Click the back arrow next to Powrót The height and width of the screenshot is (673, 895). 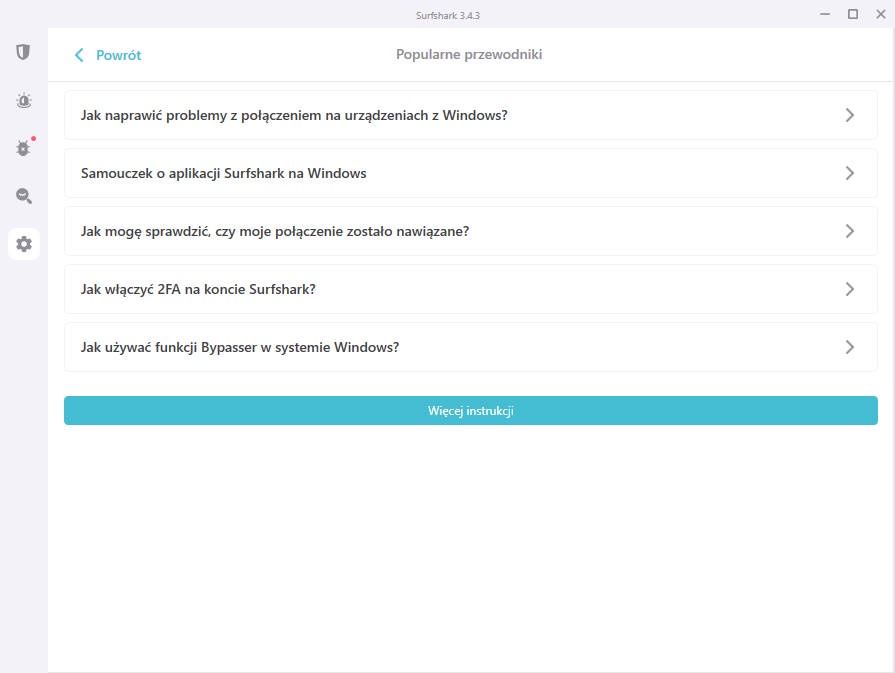point(79,55)
